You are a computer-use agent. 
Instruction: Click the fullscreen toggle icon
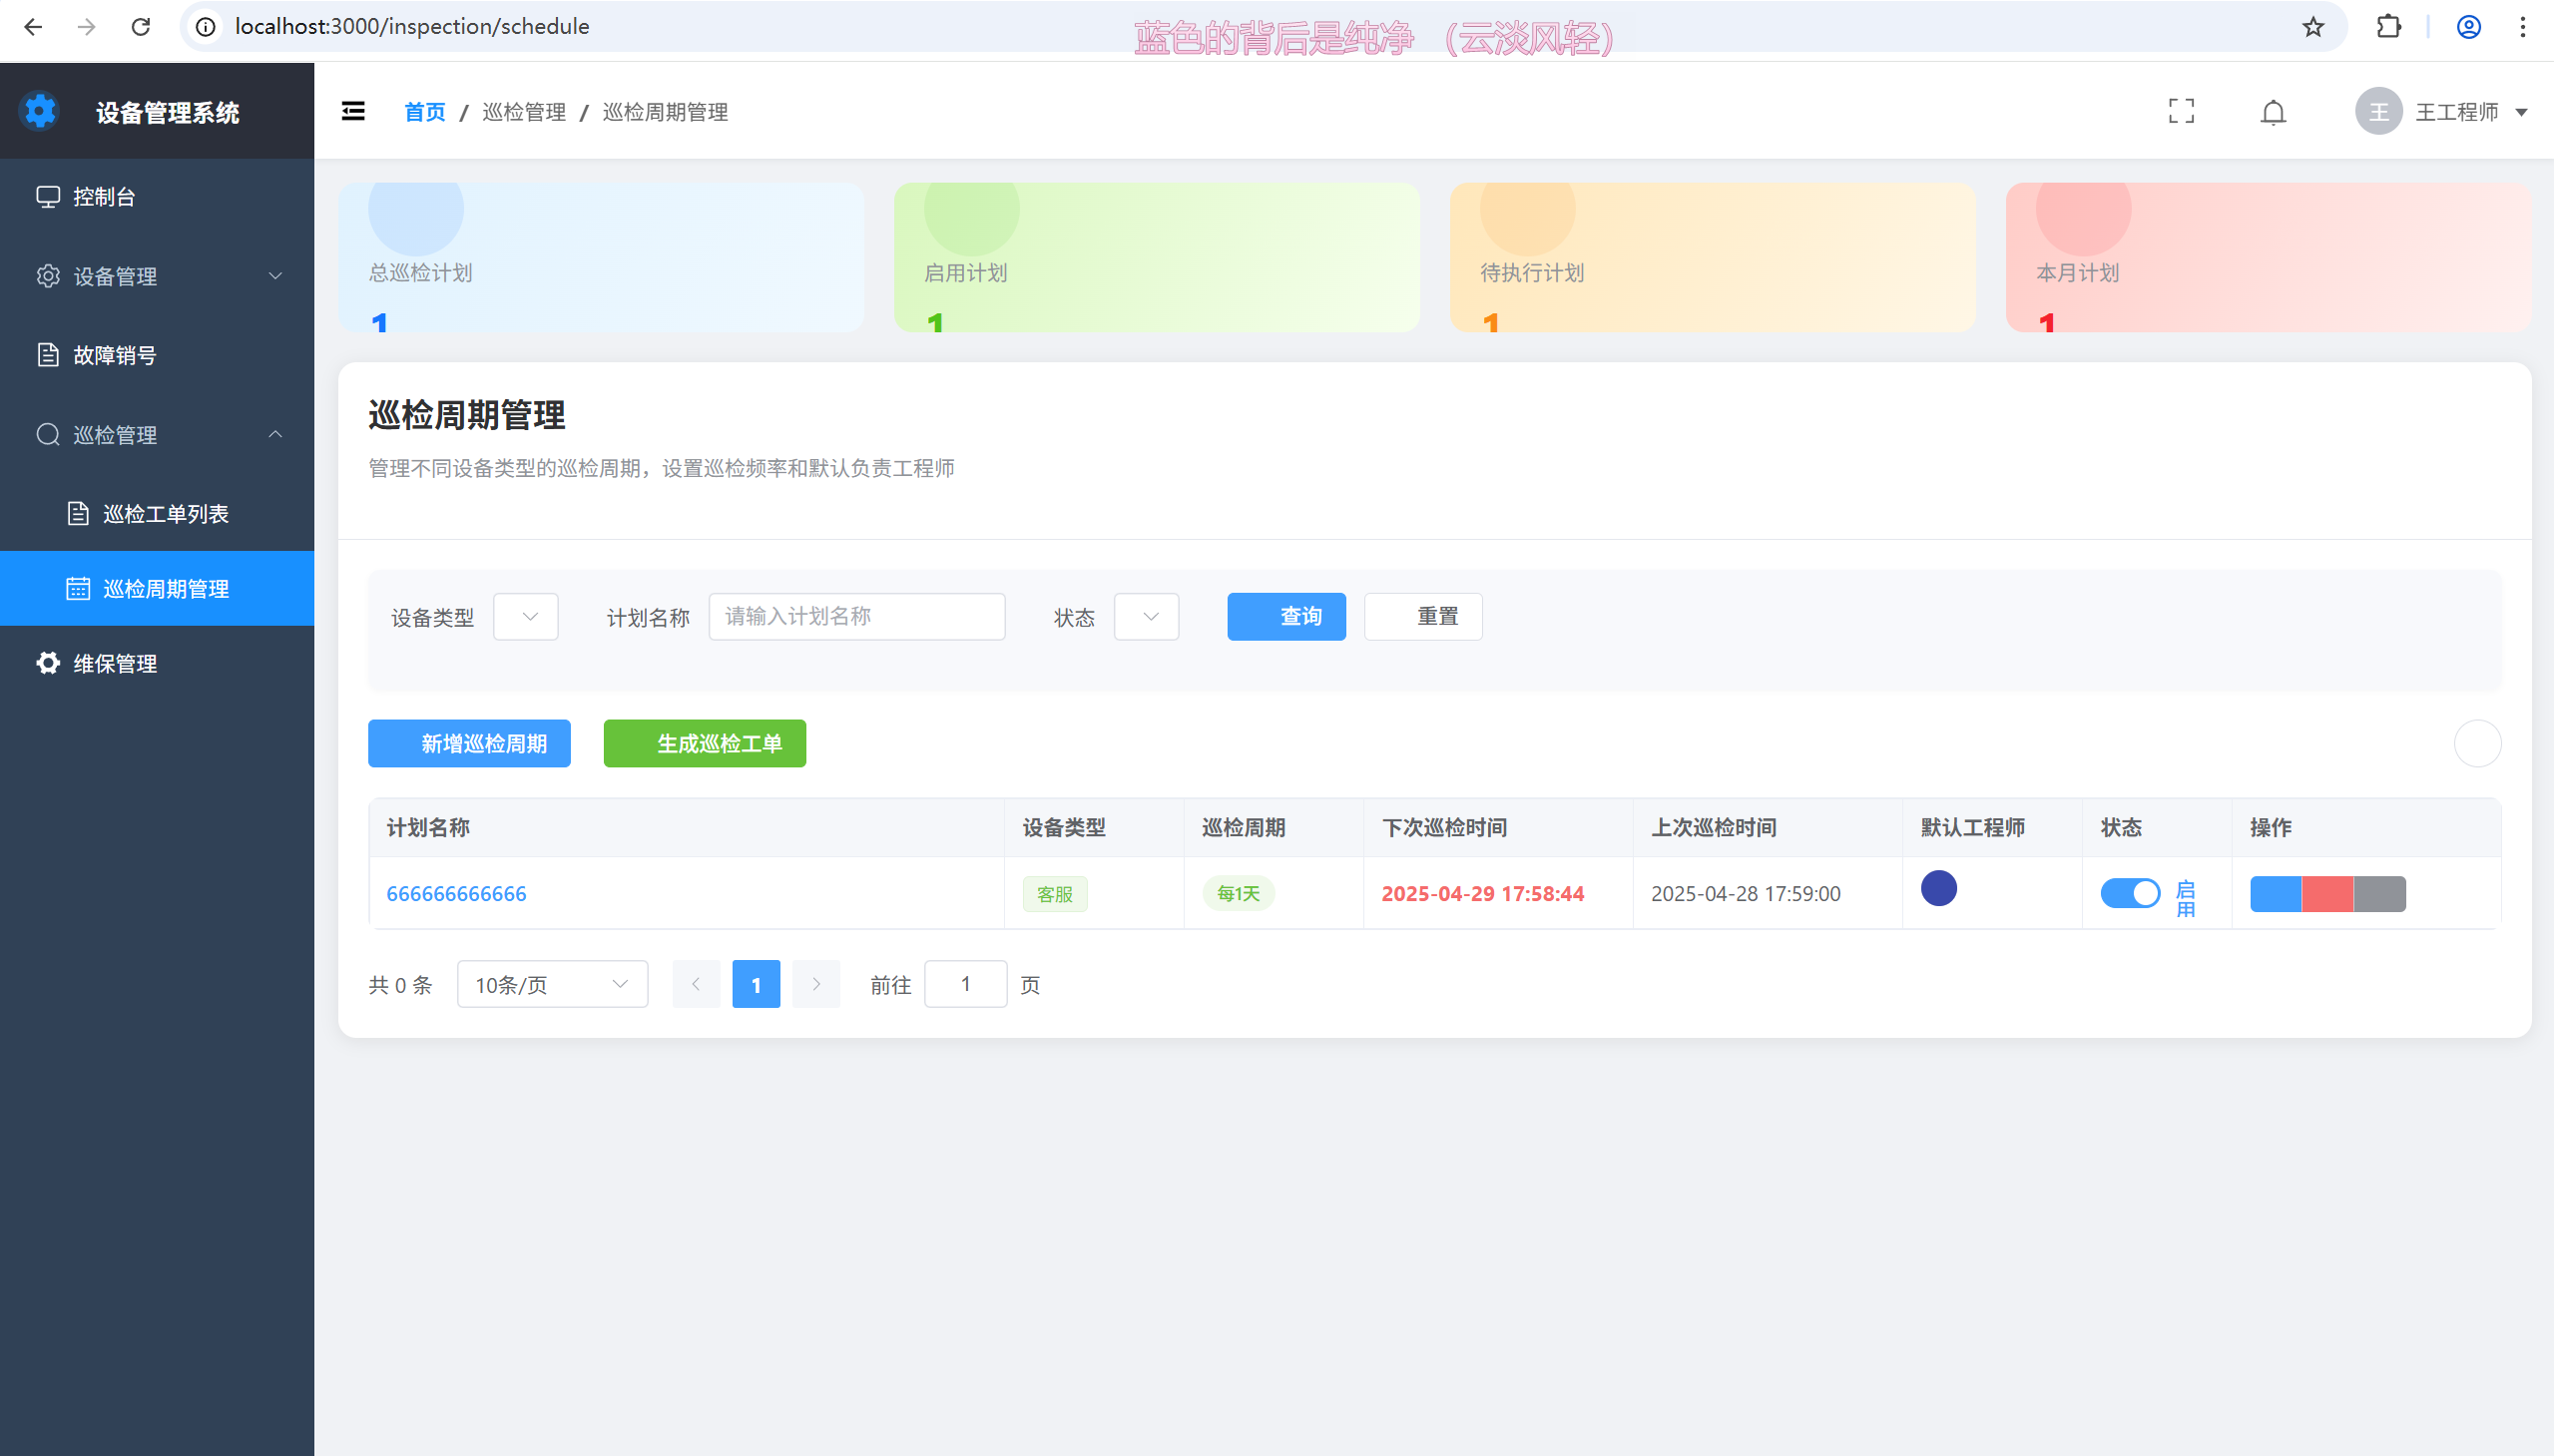[x=2181, y=111]
